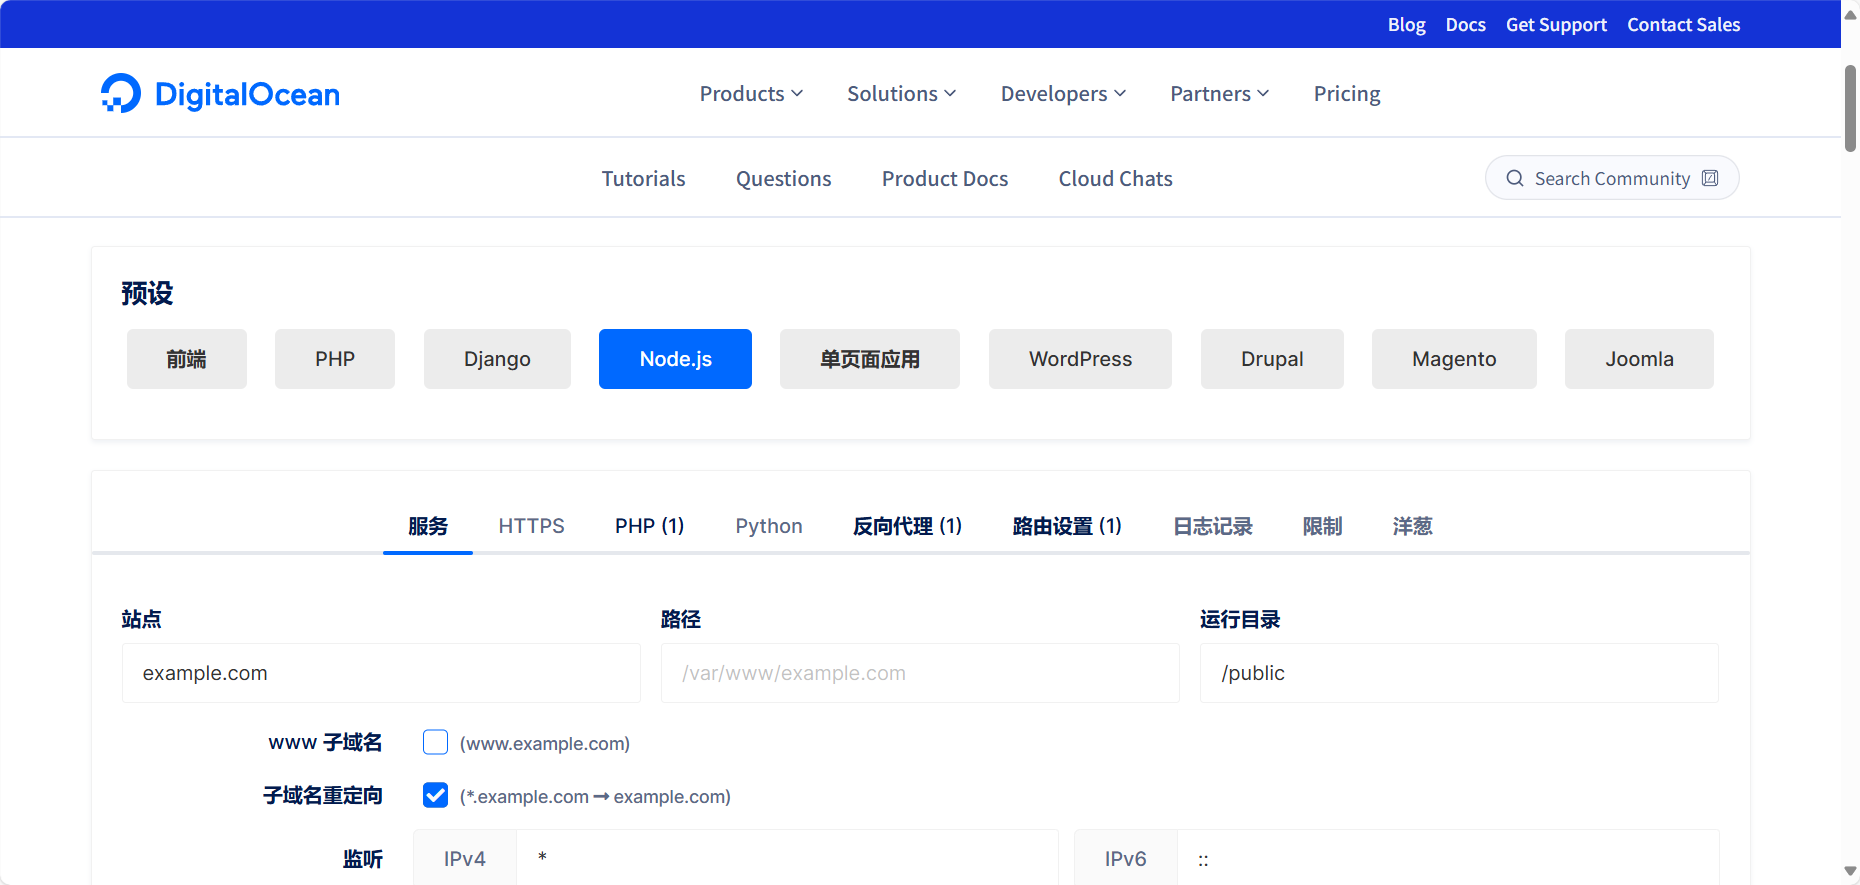The width and height of the screenshot is (1860, 885).
Task: Open the Partners dropdown menu
Action: point(1220,94)
